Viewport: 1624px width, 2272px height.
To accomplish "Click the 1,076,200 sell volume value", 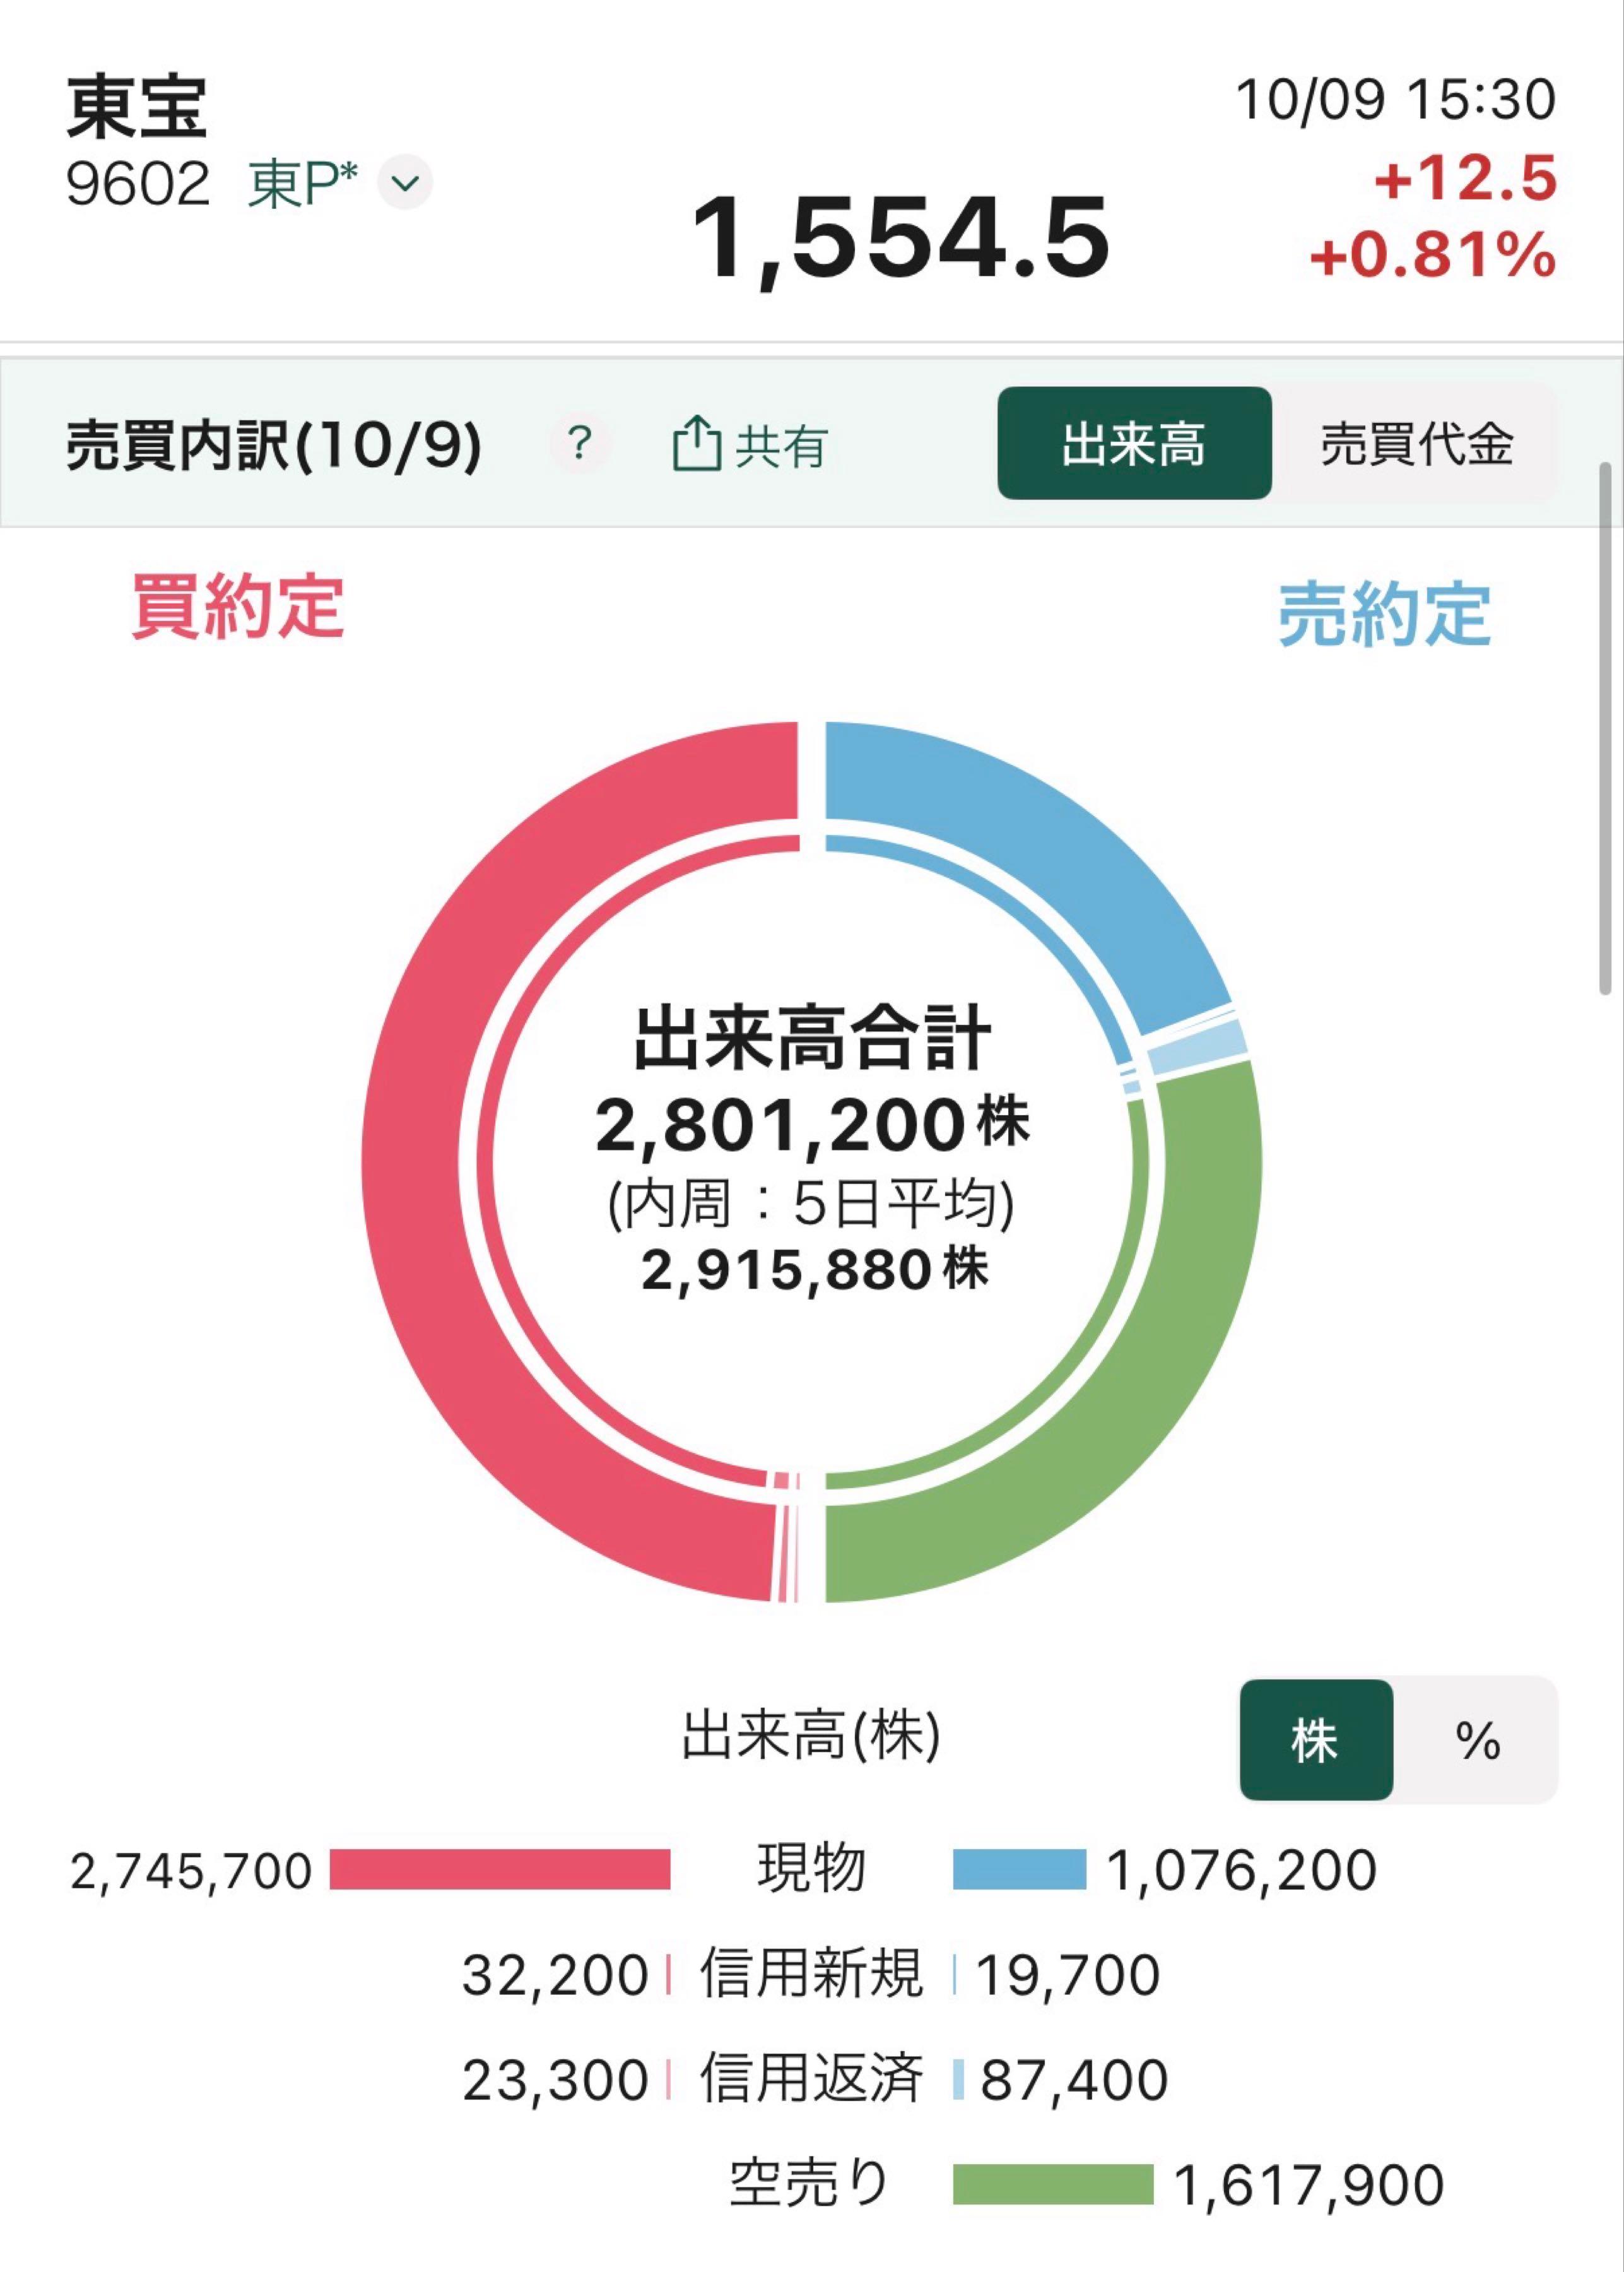I will point(1242,1870).
